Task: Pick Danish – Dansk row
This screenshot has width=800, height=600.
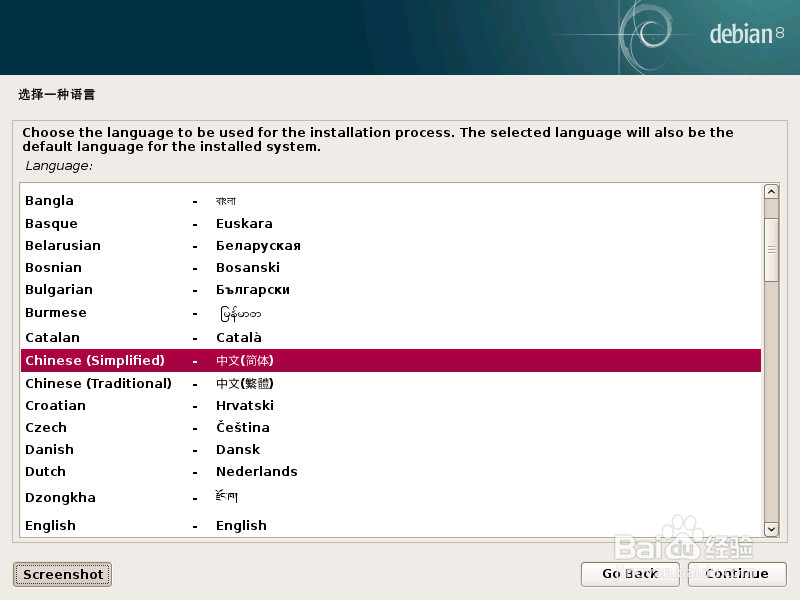Action: (391, 449)
